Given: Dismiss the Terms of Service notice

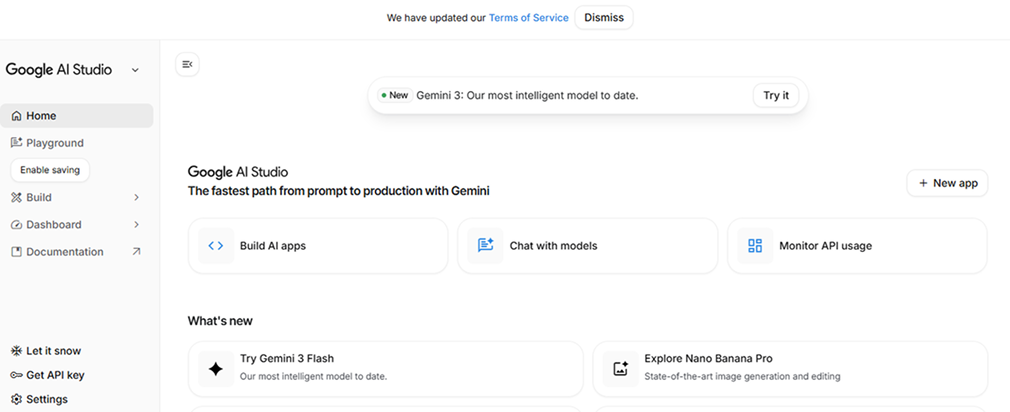Looking at the screenshot, I should coord(604,17).
